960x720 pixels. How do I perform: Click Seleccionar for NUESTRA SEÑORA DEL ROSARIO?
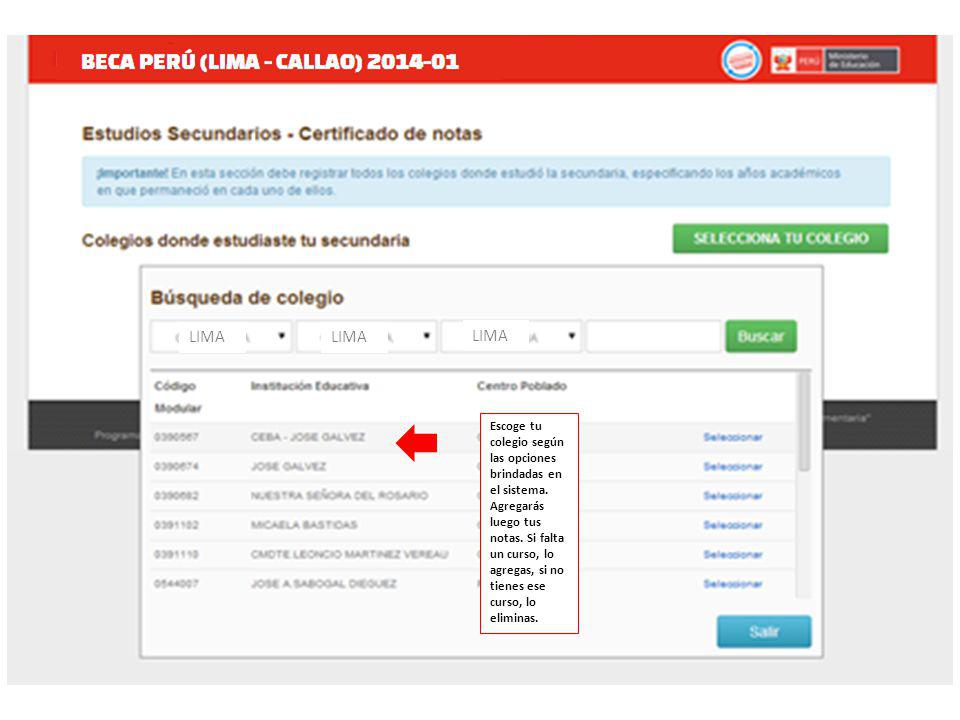(x=733, y=496)
